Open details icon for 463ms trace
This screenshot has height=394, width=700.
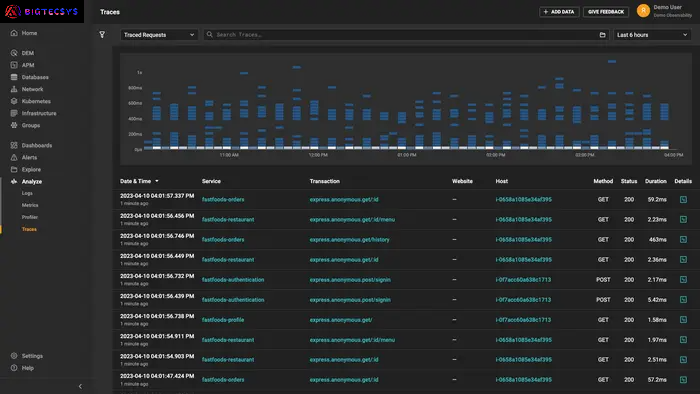tap(683, 239)
